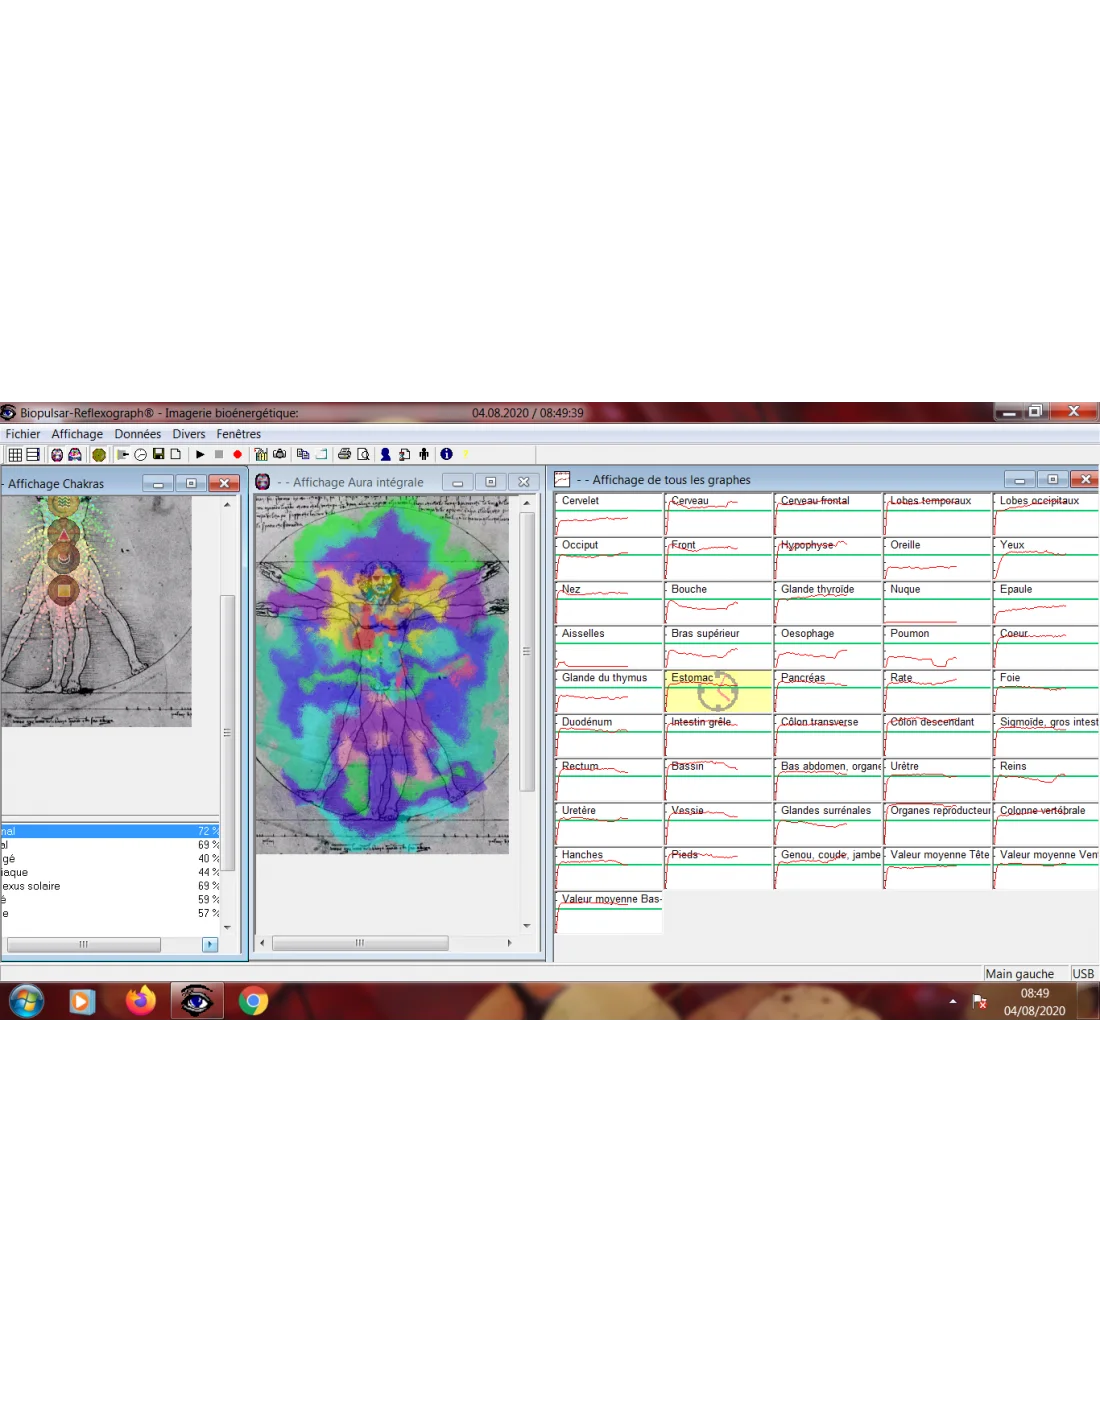Viewport: 1100px width, 1422px height.
Task: Open the first aura display icon
Action: pyautogui.click(x=57, y=454)
